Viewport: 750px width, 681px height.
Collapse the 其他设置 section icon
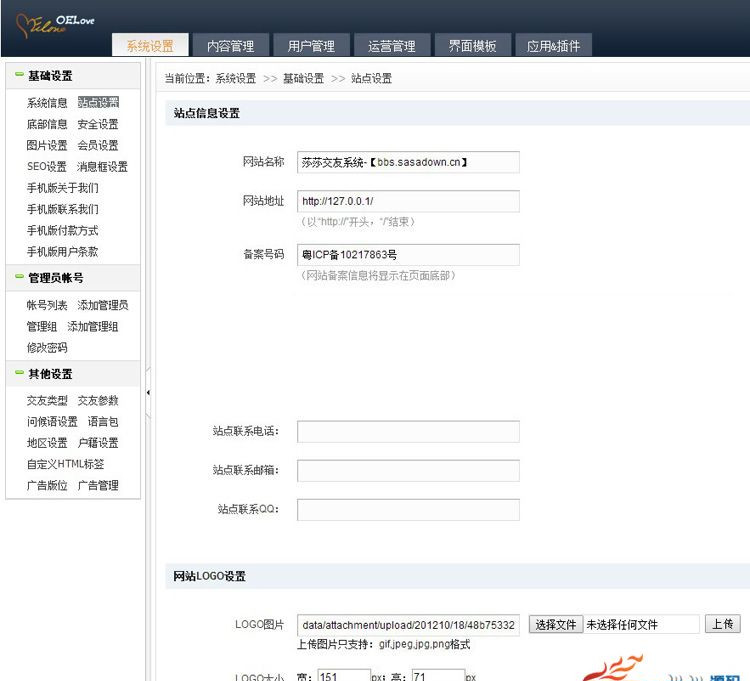(19, 372)
